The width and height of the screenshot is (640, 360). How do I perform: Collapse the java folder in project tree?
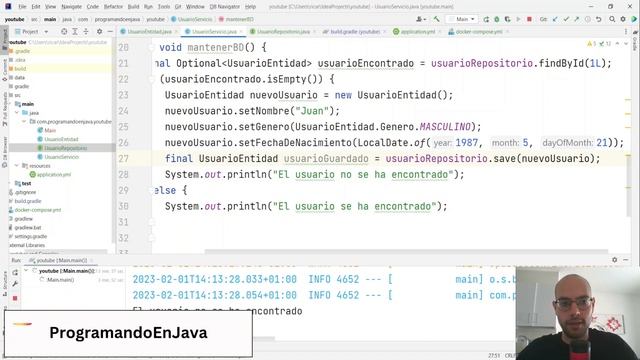17,113
